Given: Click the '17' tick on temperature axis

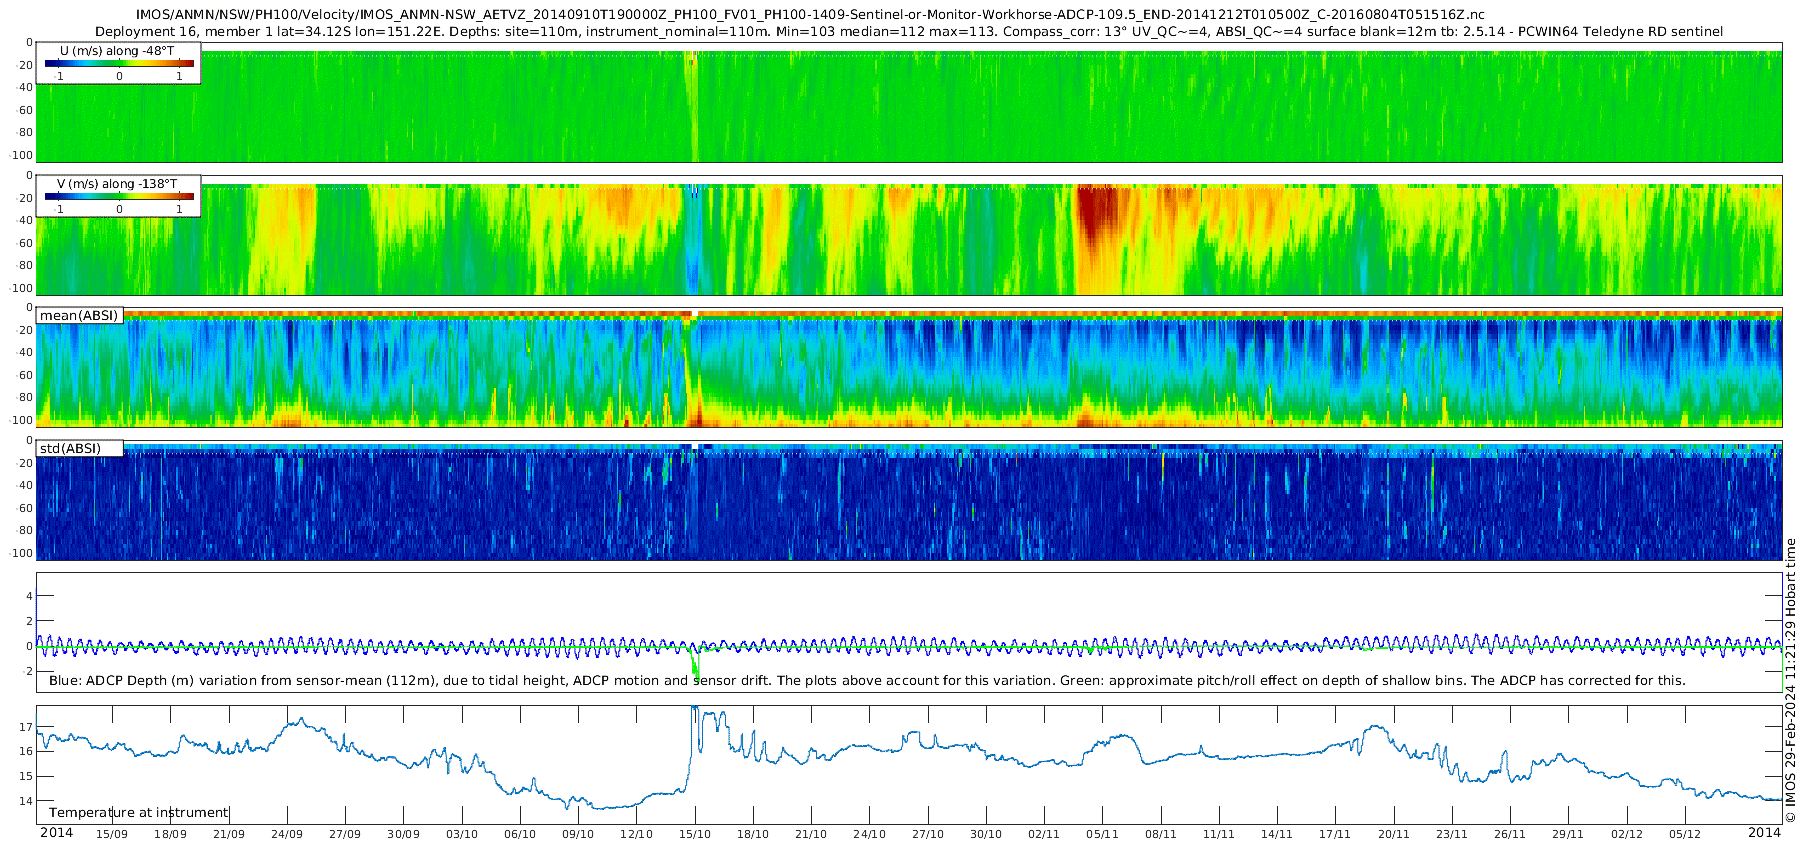Looking at the screenshot, I should (x=26, y=727).
